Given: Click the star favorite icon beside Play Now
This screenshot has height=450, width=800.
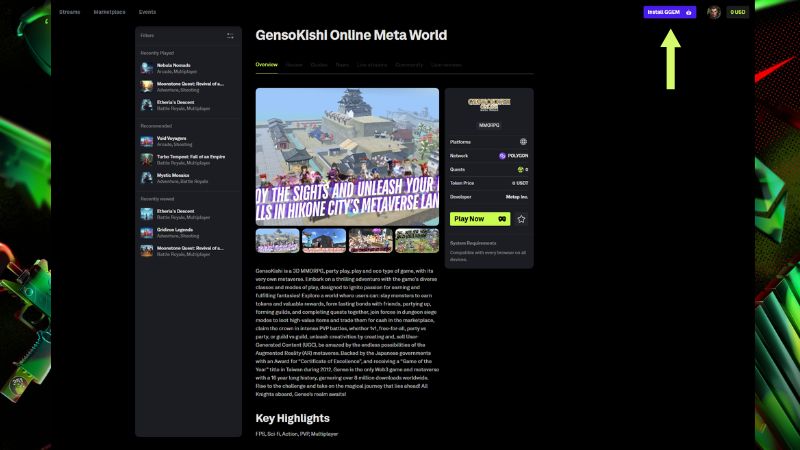Looking at the screenshot, I should point(521,218).
